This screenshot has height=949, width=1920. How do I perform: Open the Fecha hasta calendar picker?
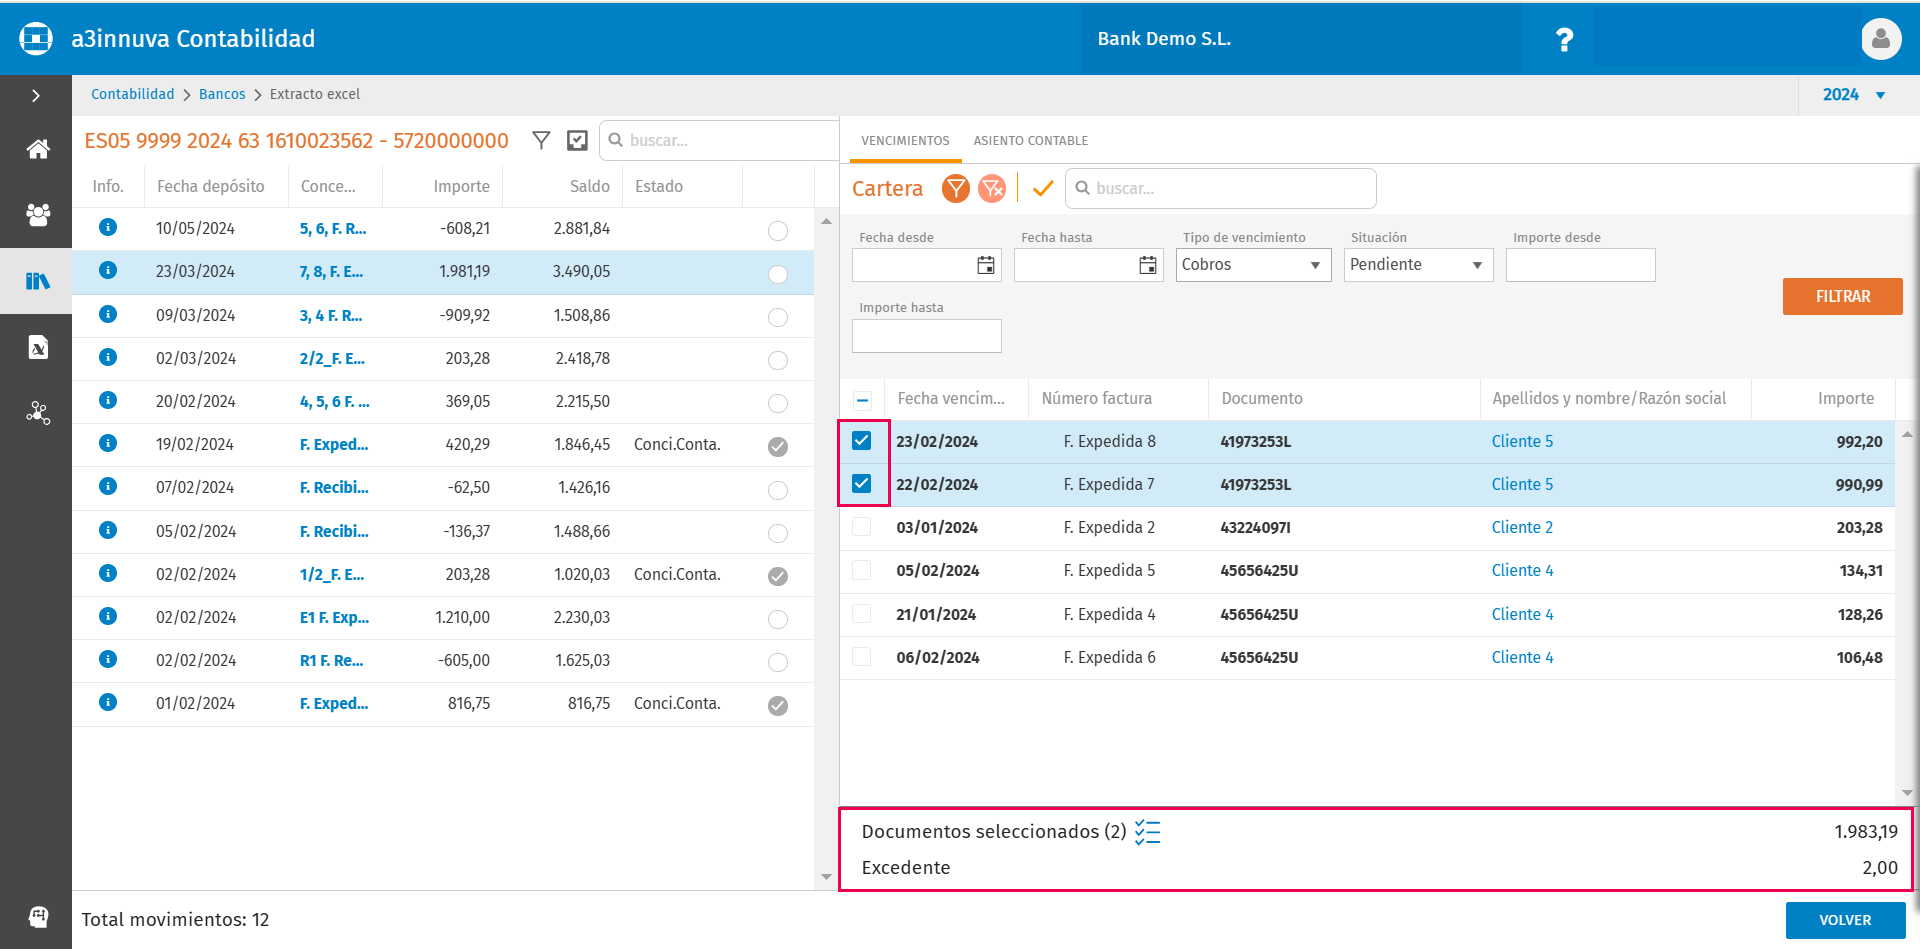[1148, 265]
